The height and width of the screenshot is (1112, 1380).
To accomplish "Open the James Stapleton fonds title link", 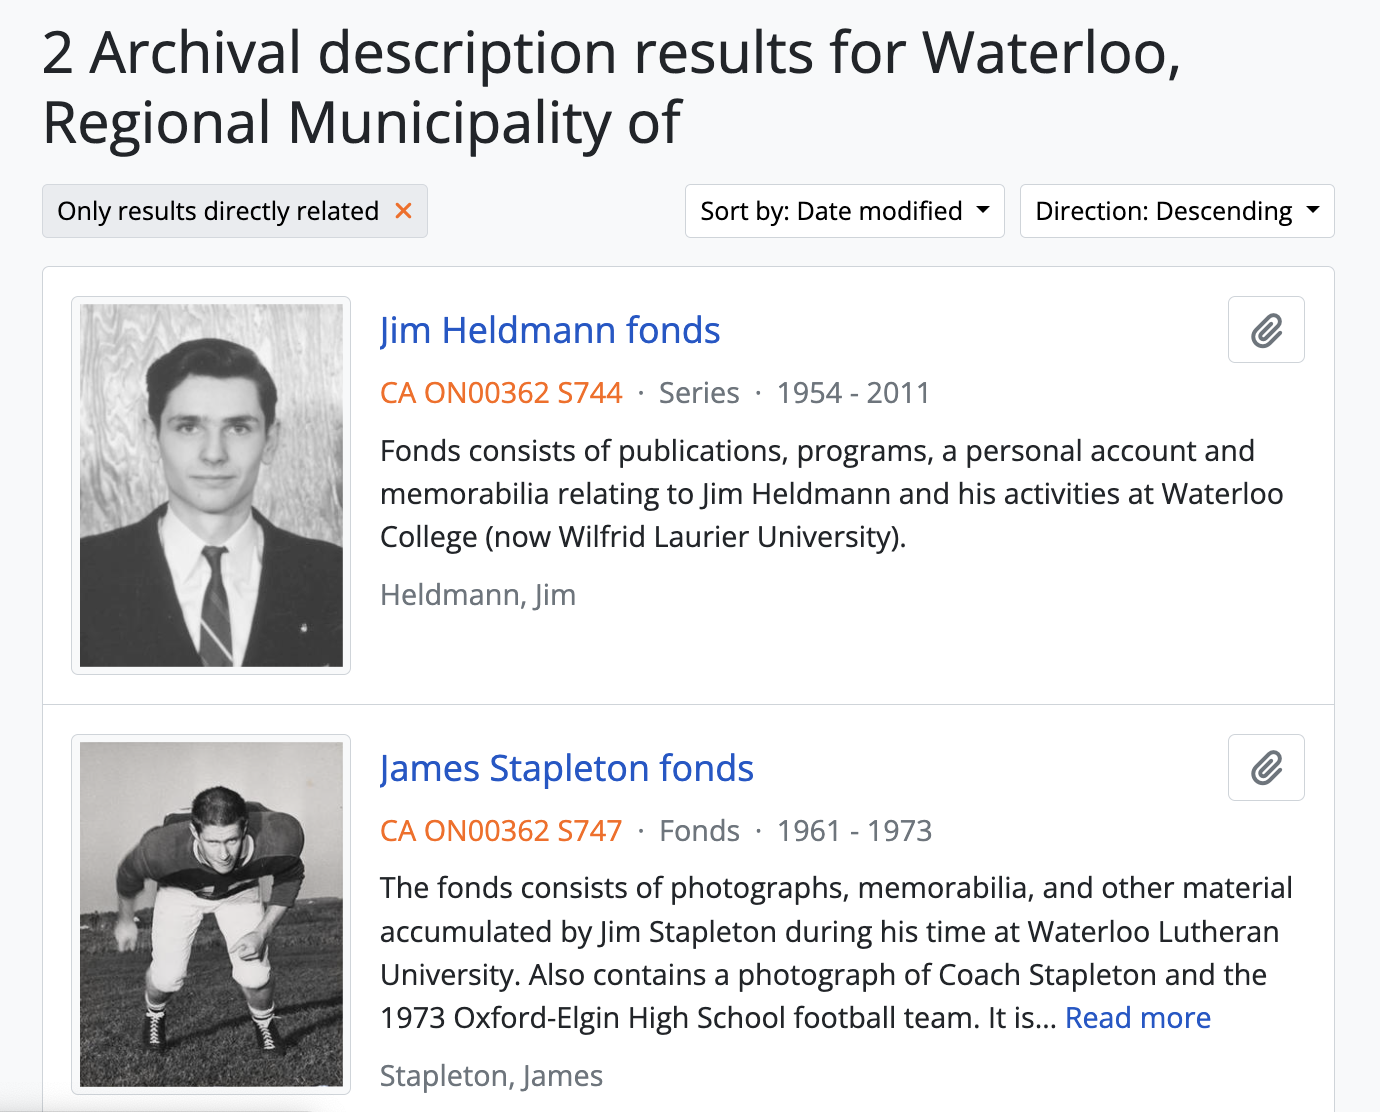I will point(566,769).
